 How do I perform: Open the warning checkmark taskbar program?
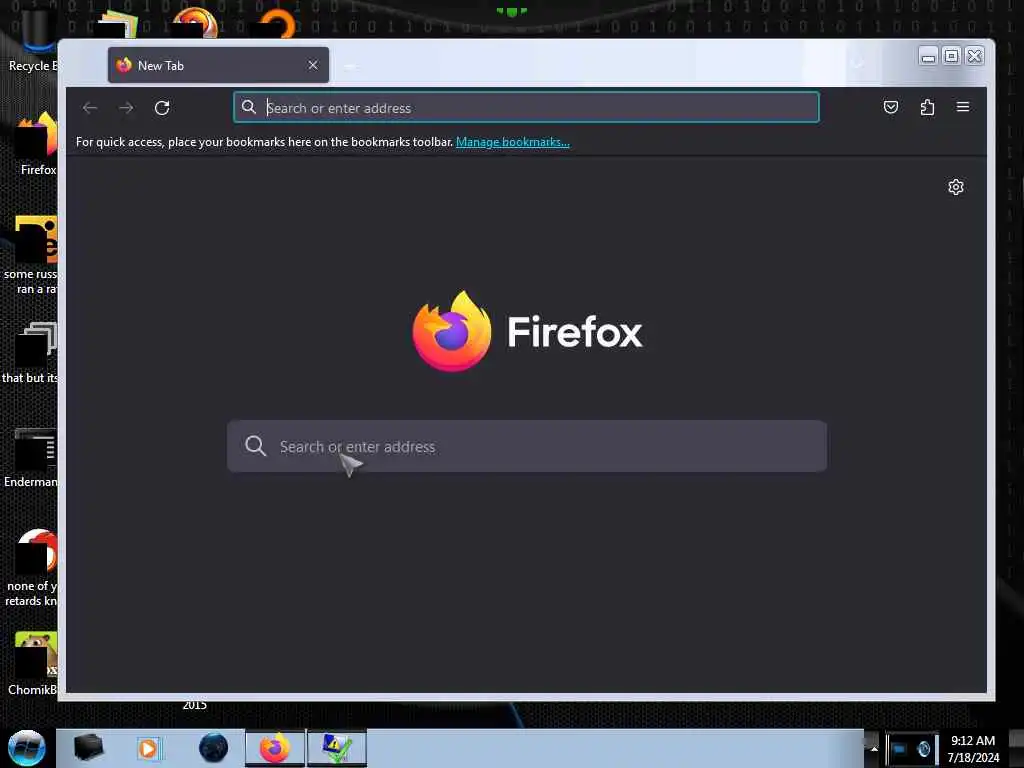tap(337, 748)
